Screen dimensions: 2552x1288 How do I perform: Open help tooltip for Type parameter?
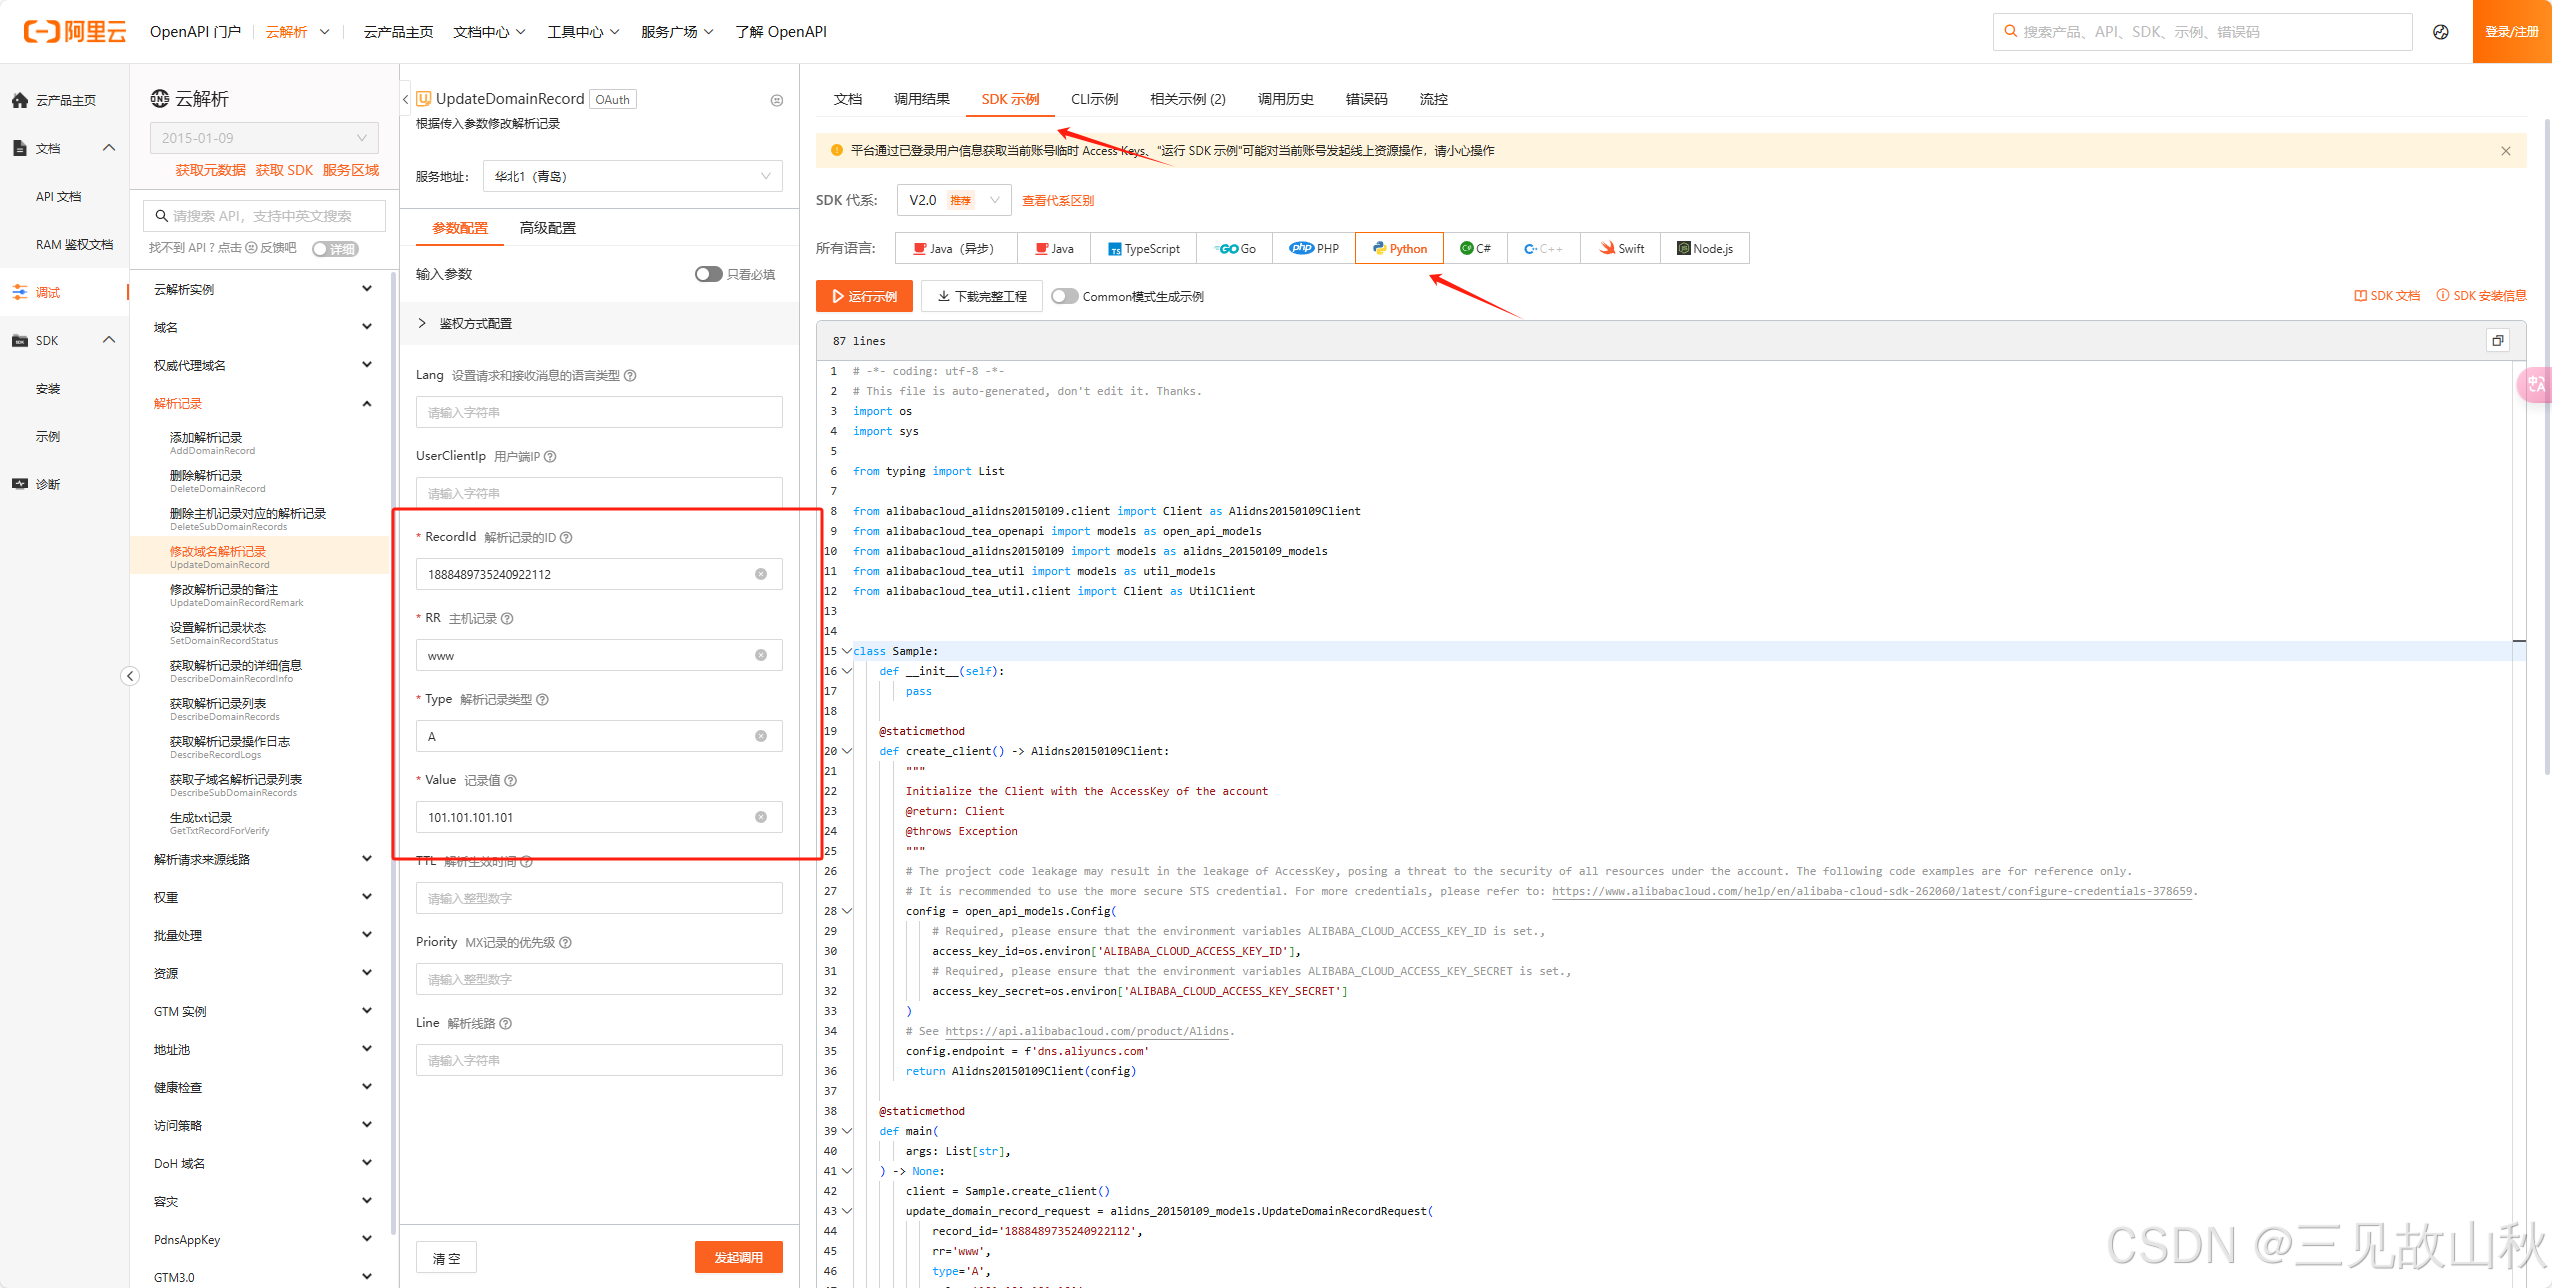[x=543, y=700]
